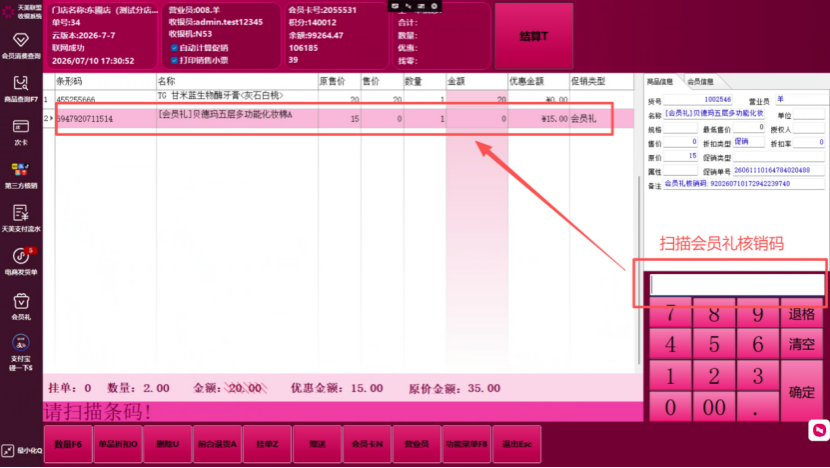Open 支付宝碰一下 sidebar icon
830x468 pixels.
click(21, 352)
